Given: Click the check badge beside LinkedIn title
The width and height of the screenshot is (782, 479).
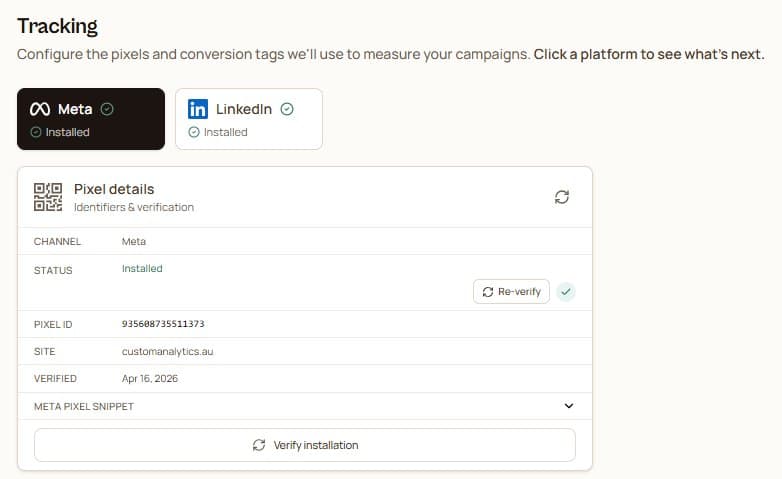Looking at the screenshot, I should point(287,109).
